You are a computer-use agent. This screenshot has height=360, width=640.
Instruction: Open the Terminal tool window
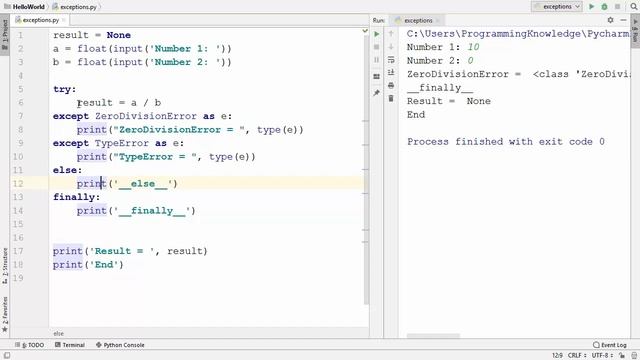70,345
